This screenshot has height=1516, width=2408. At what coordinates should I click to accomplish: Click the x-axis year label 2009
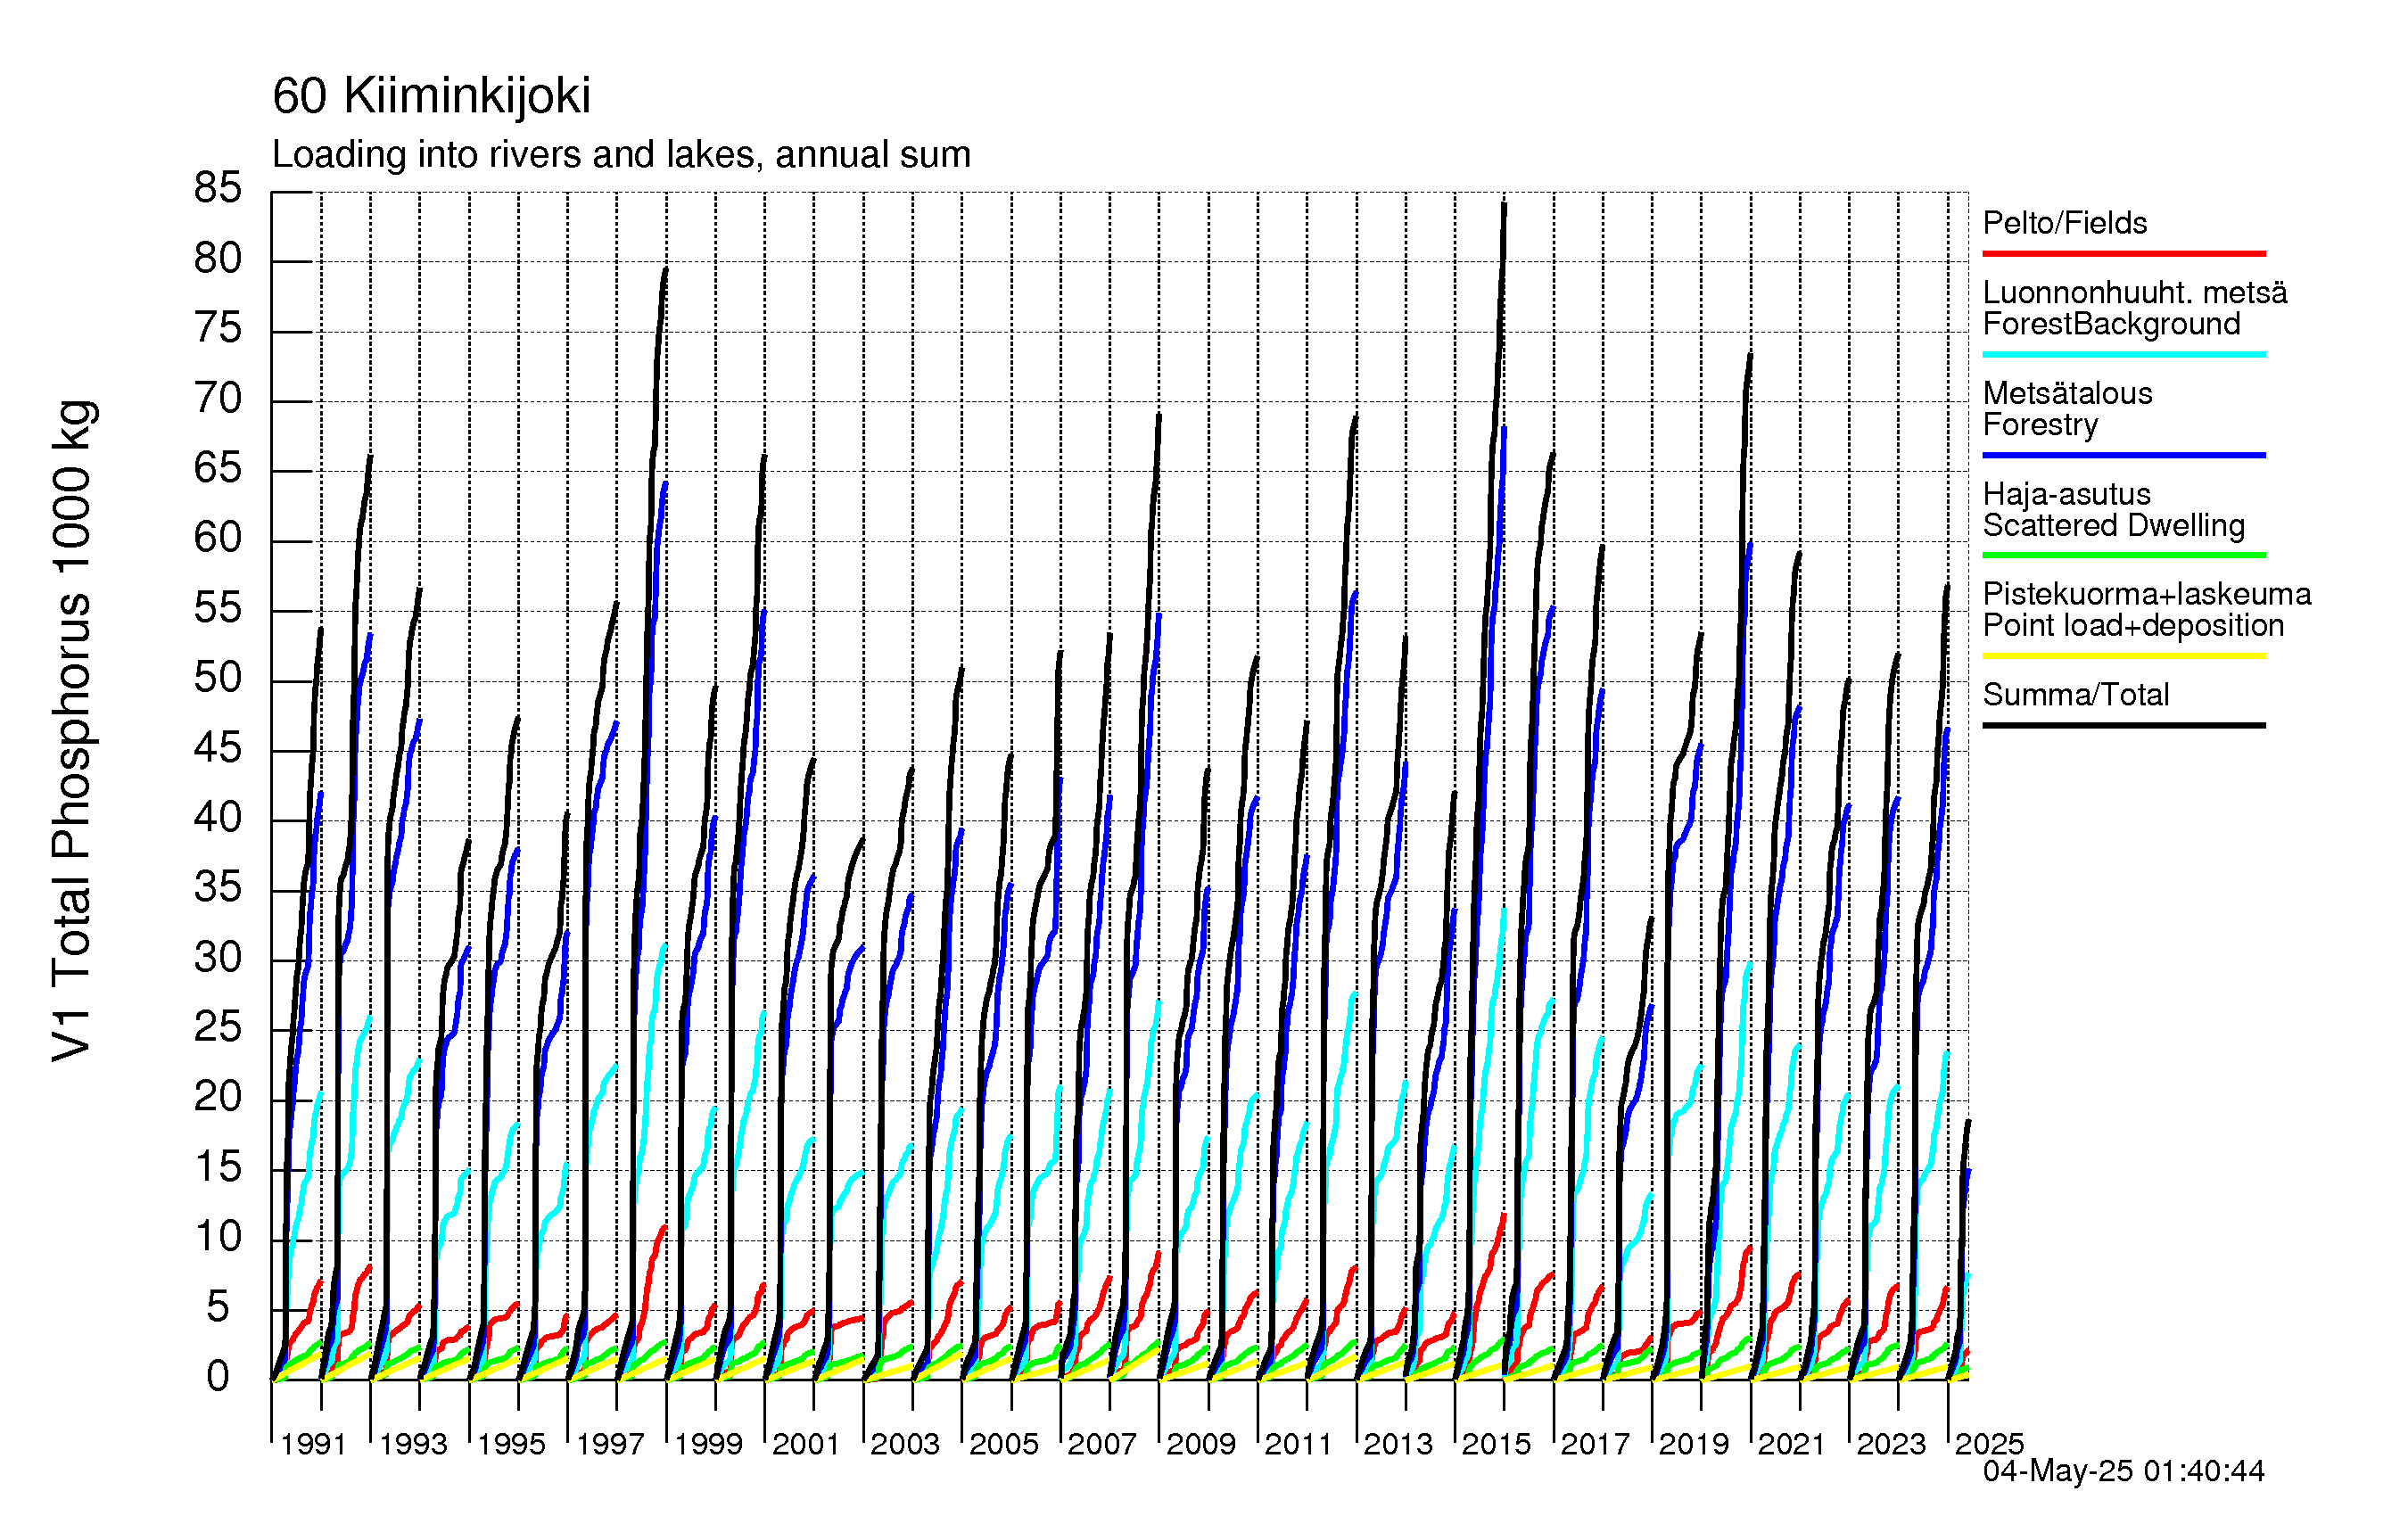1201,1444
